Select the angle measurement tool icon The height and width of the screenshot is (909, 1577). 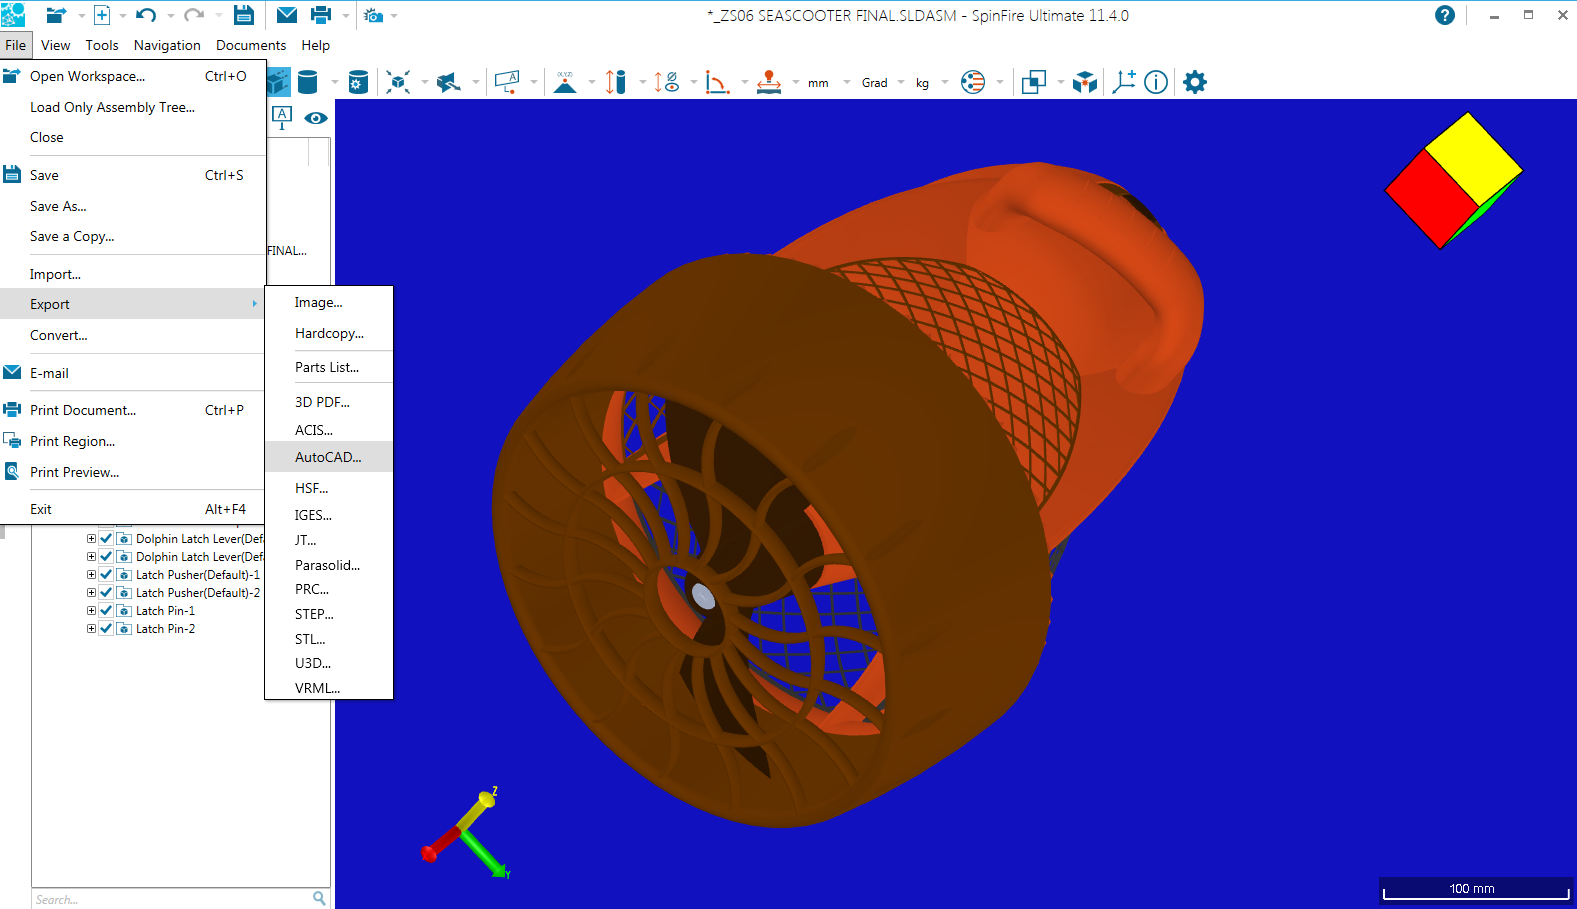coord(717,82)
